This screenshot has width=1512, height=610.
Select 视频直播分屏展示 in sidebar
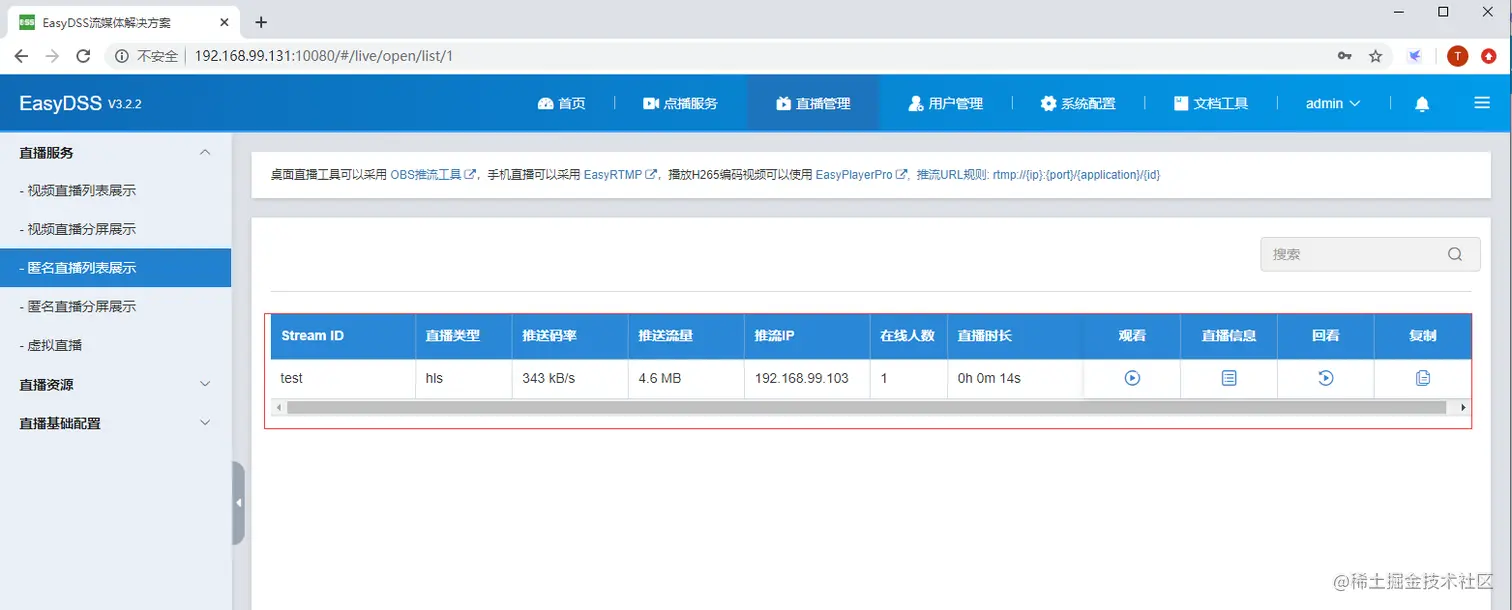click(x=115, y=229)
